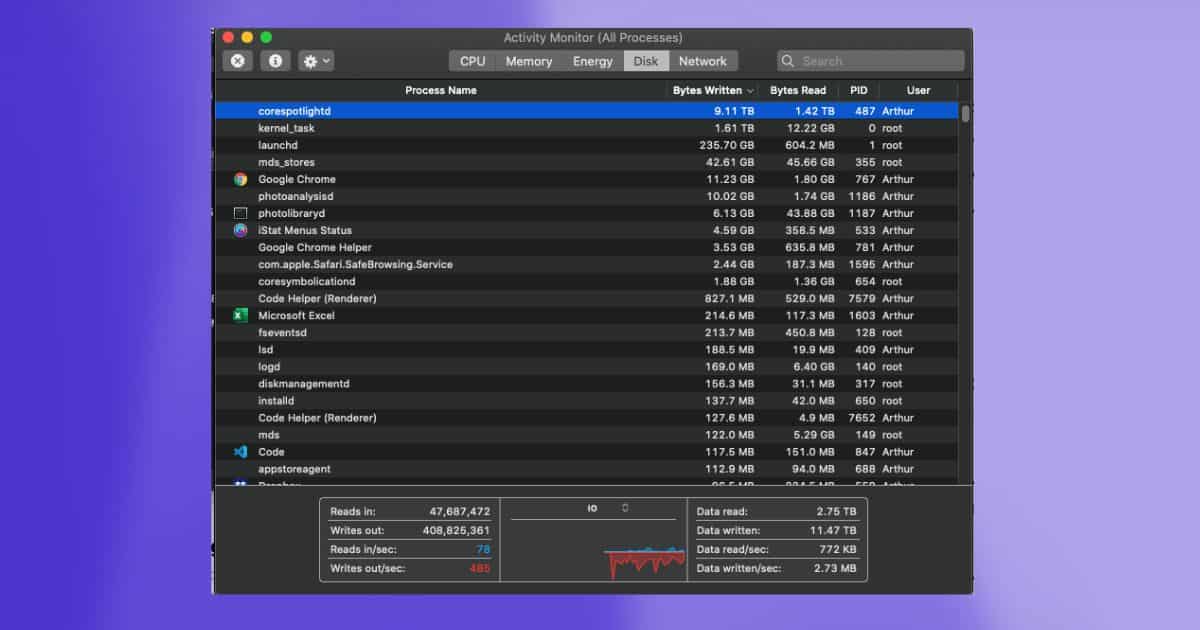This screenshot has height=630, width=1200.
Task: Click the photolibraryd process icon
Action: [240, 214]
